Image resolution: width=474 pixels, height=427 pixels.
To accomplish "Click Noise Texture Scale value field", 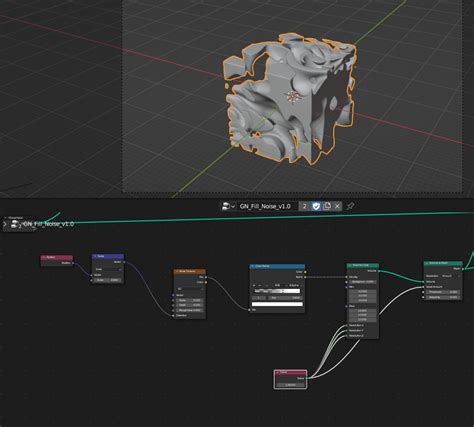I will click(x=189, y=300).
